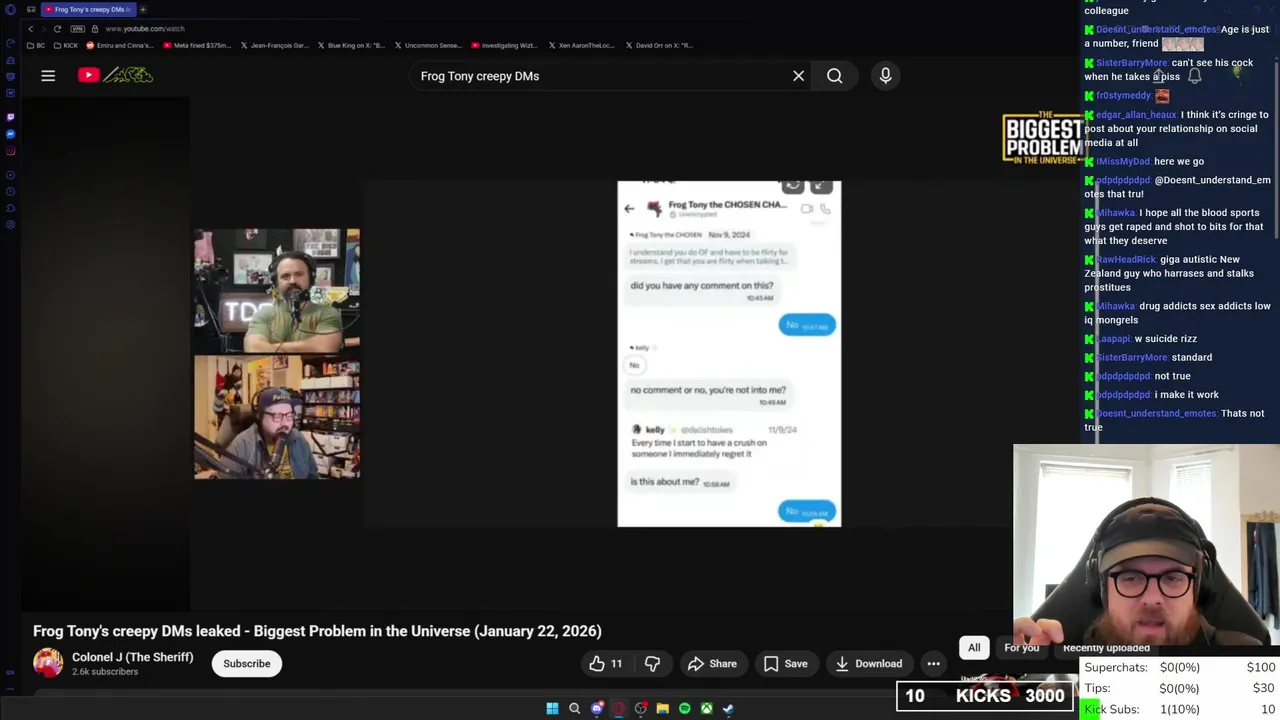Image resolution: width=1280 pixels, height=720 pixels.
Task: Open the sidebar player icon
Action: coord(11,175)
